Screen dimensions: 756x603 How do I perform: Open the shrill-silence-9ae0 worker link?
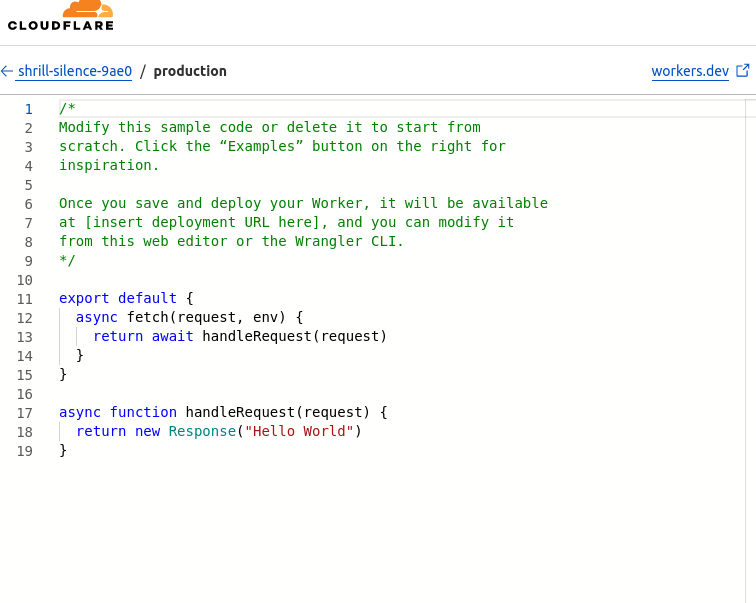coord(75,71)
